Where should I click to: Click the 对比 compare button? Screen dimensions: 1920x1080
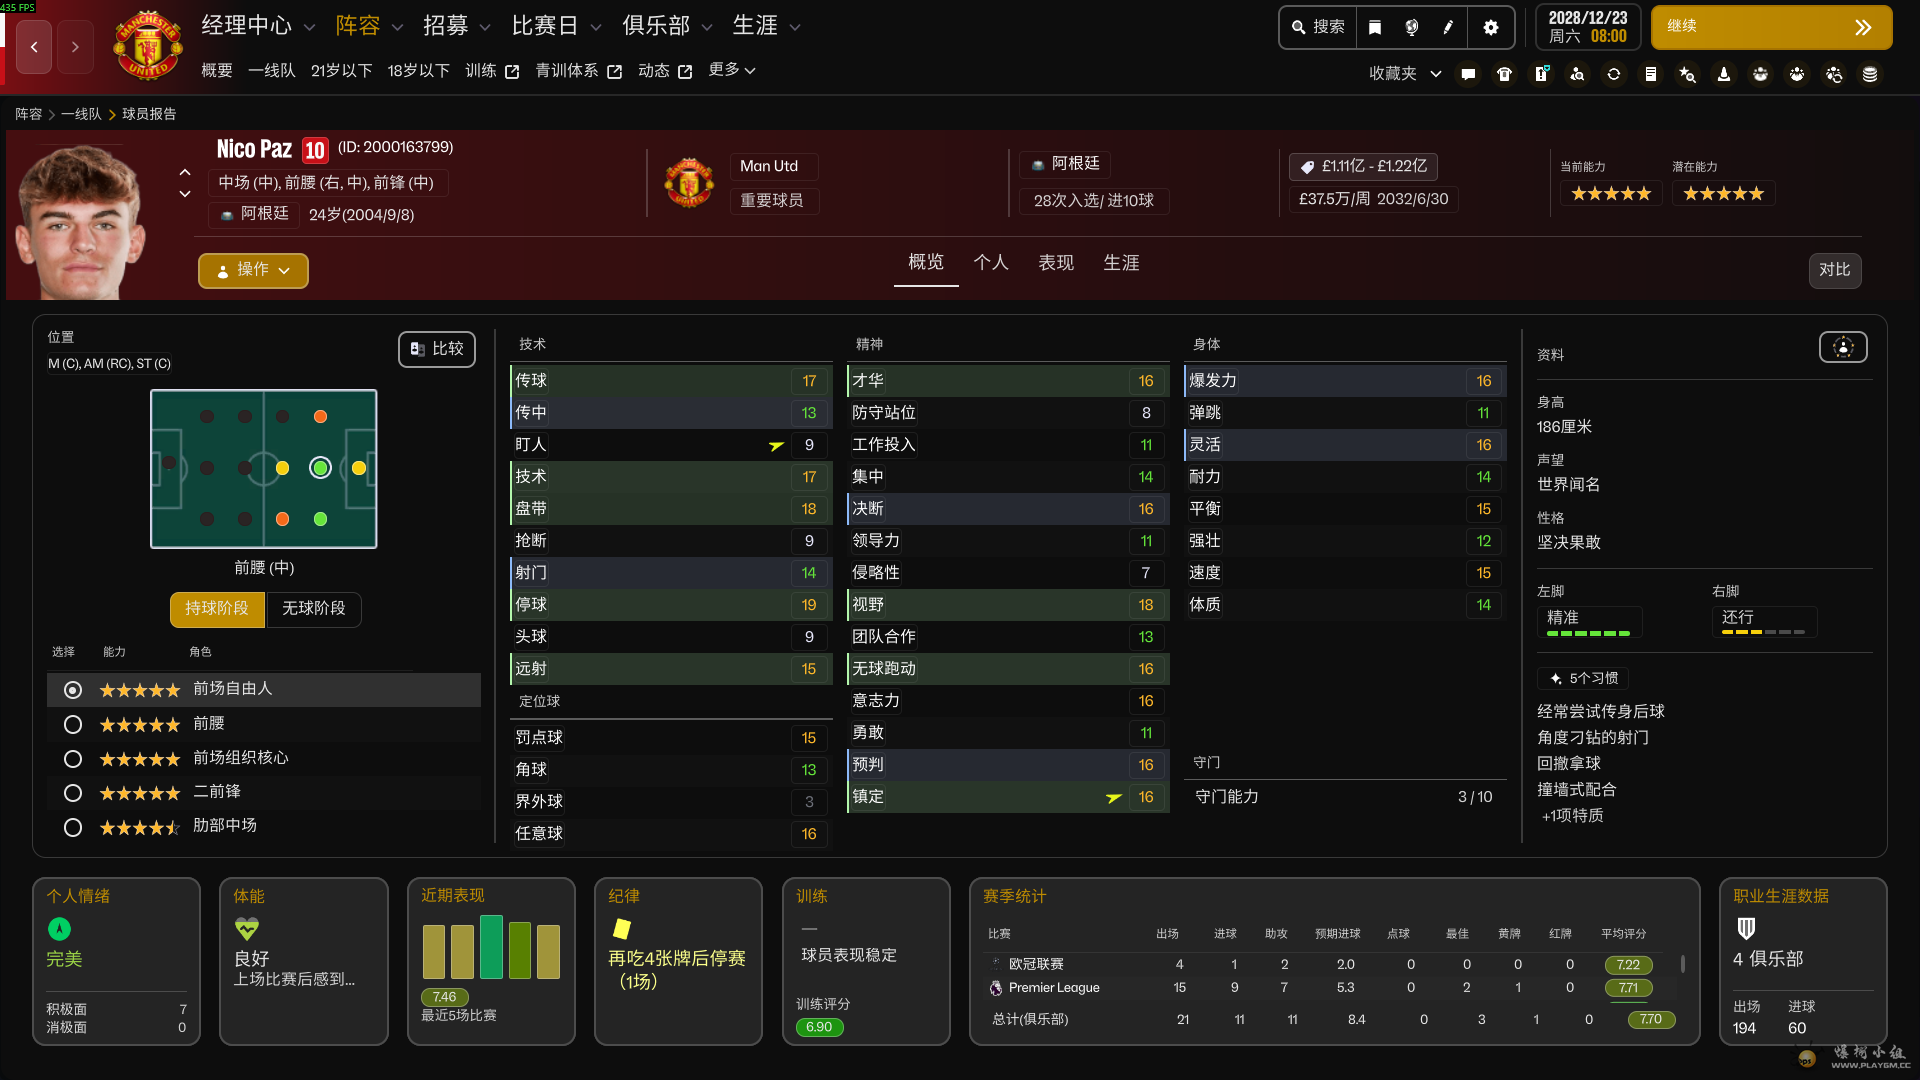(1834, 270)
